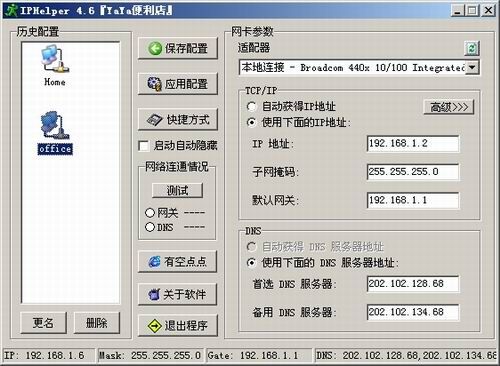The image size is (500, 366).
Task: Click status bar IP: 192.168.1.6
Action: point(49,356)
